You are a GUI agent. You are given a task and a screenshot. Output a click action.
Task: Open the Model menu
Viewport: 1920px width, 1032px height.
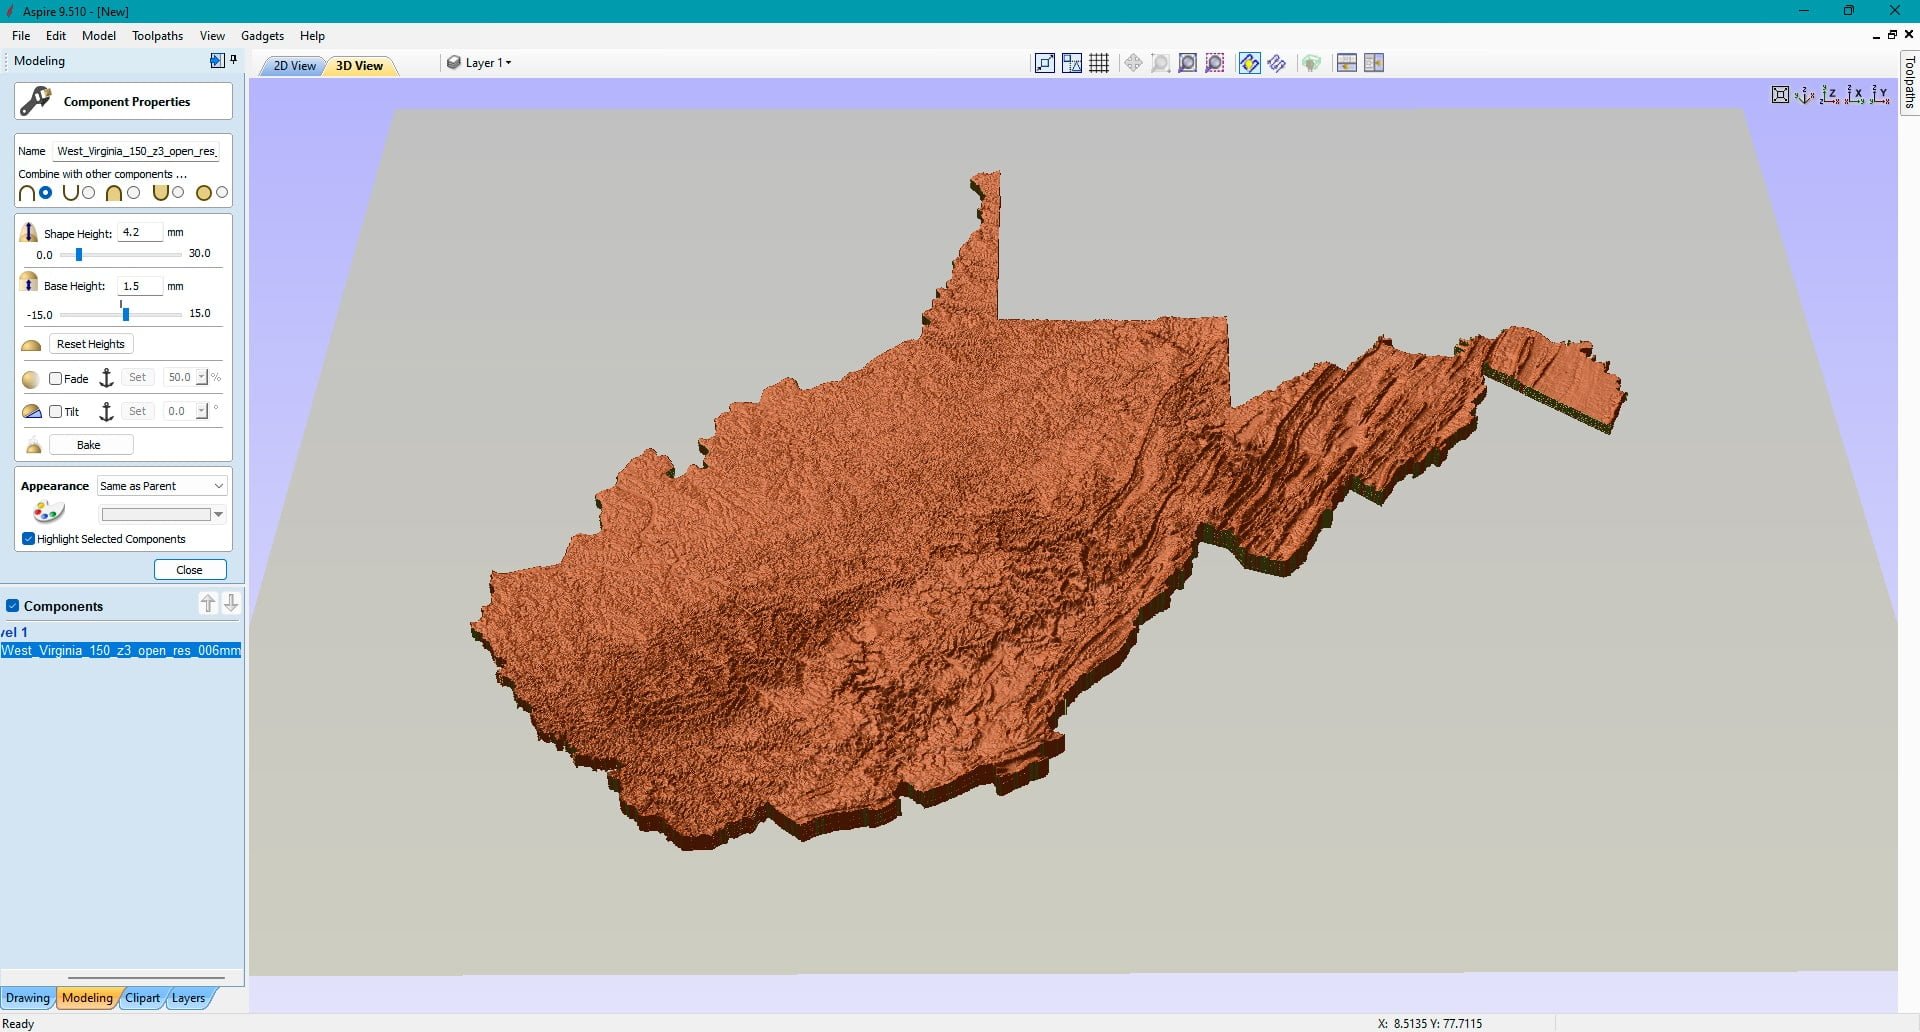[99, 35]
